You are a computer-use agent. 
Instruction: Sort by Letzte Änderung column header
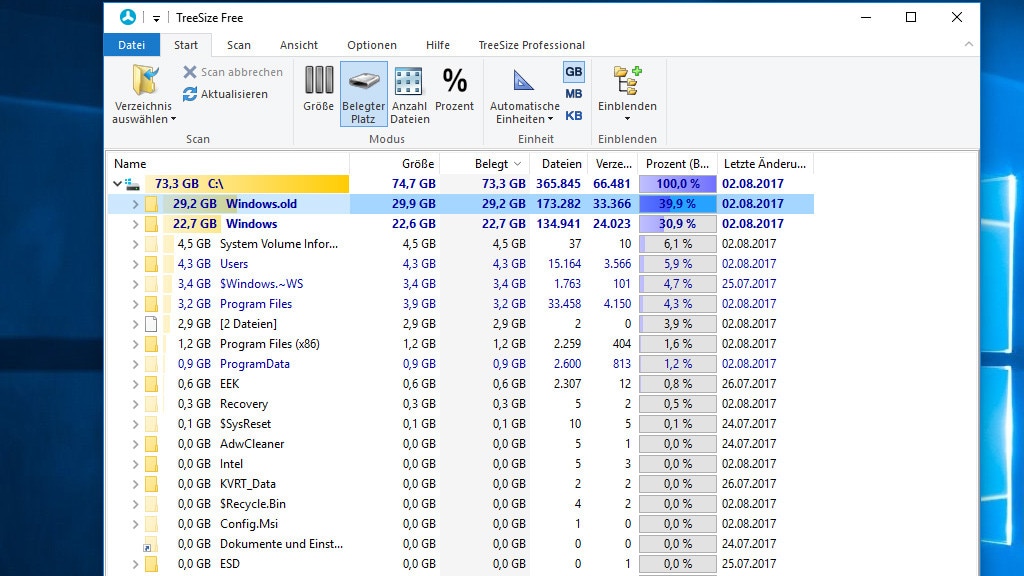pyautogui.click(x=765, y=164)
